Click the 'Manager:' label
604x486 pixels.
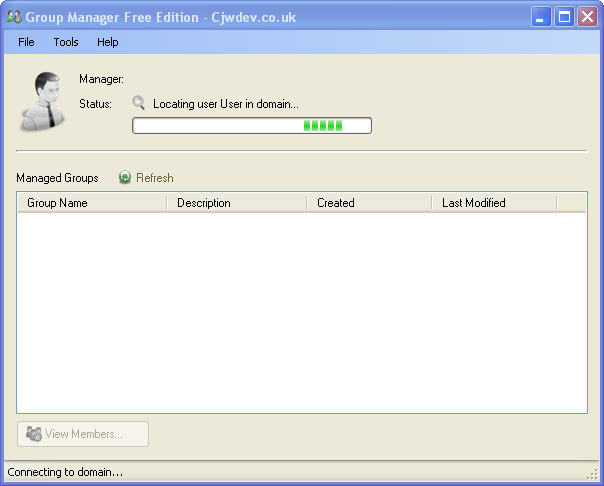click(x=101, y=79)
